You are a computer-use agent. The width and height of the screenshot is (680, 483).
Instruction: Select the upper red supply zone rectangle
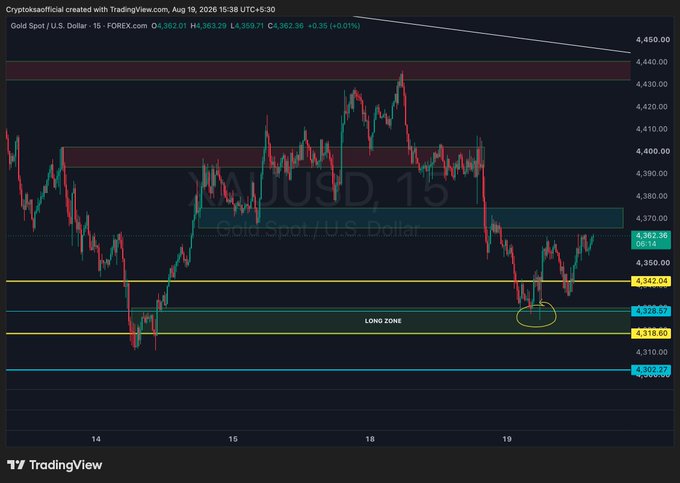(318, 71)
